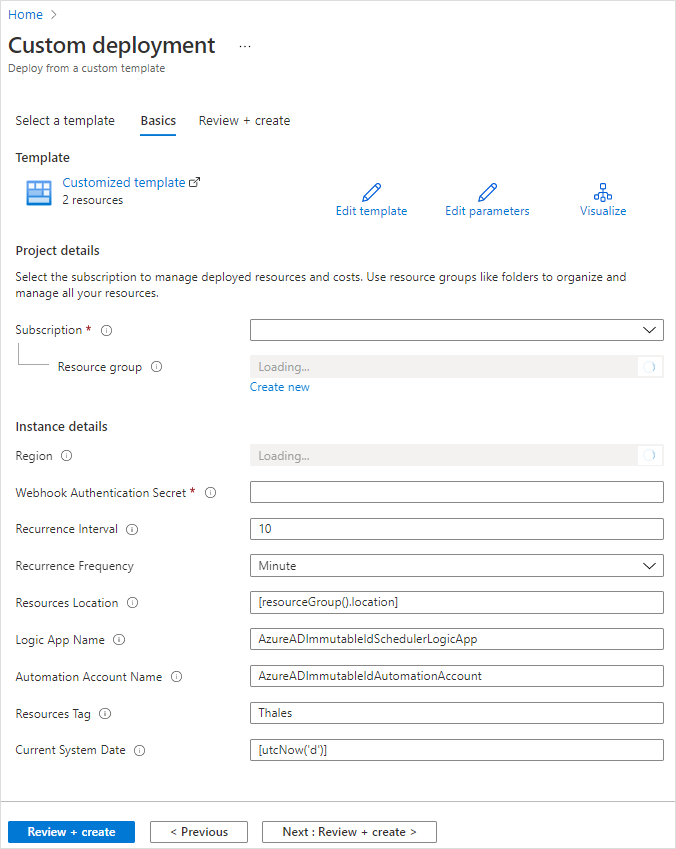The image size is (676, 849).
Task: Switch to the Select a template tab
Action: pos(65,120)
